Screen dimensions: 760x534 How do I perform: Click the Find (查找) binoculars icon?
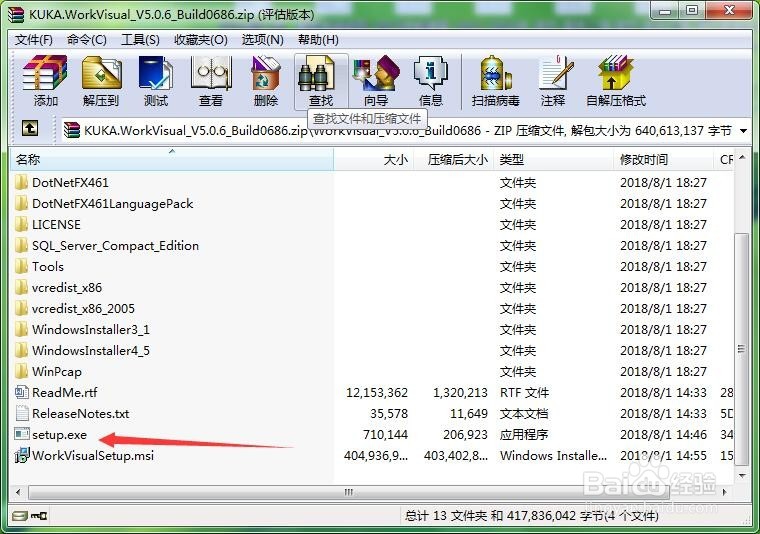click(x=316, y=73)
